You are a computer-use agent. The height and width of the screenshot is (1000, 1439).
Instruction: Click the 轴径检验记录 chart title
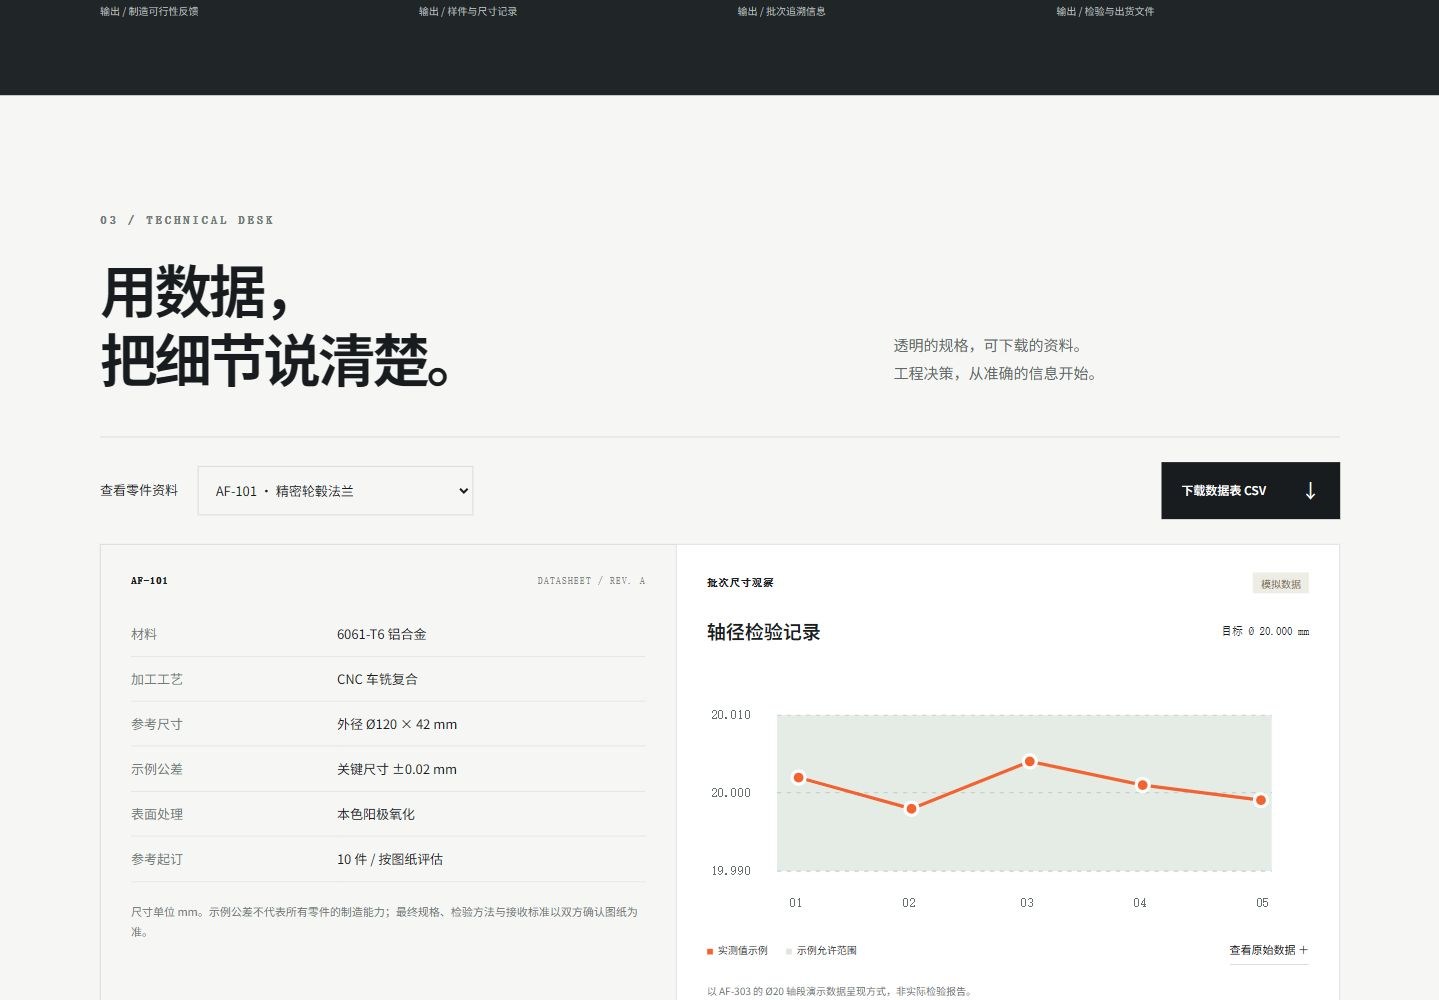[x=764, y=632]
